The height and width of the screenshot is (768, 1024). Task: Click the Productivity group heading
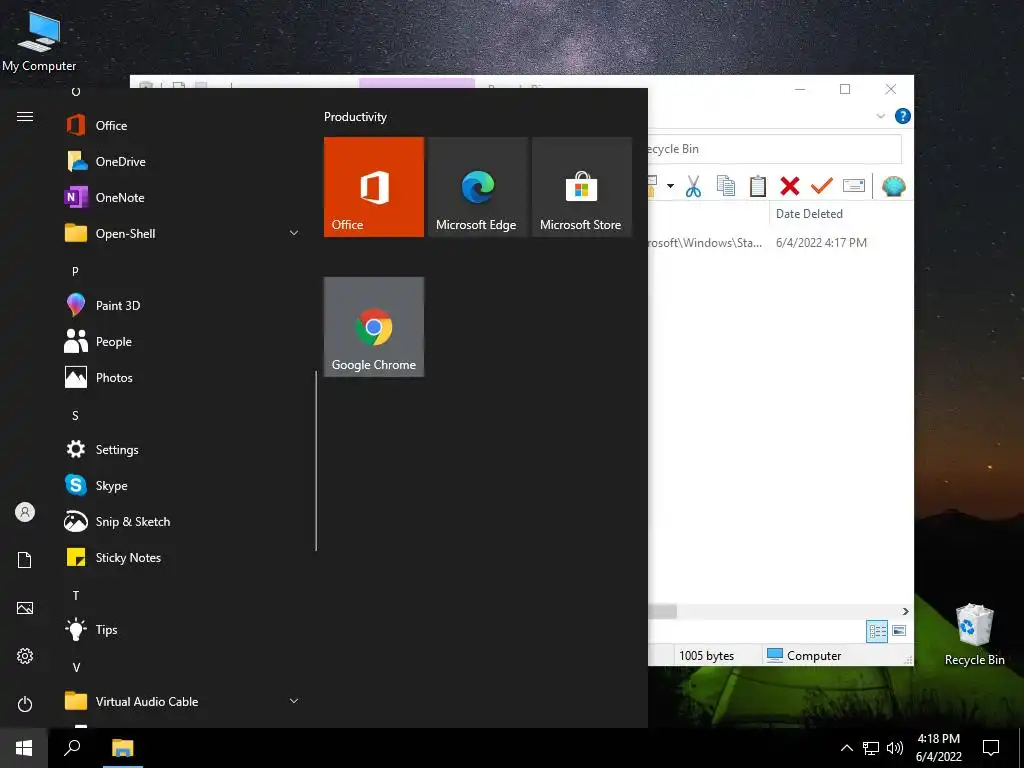355,117
